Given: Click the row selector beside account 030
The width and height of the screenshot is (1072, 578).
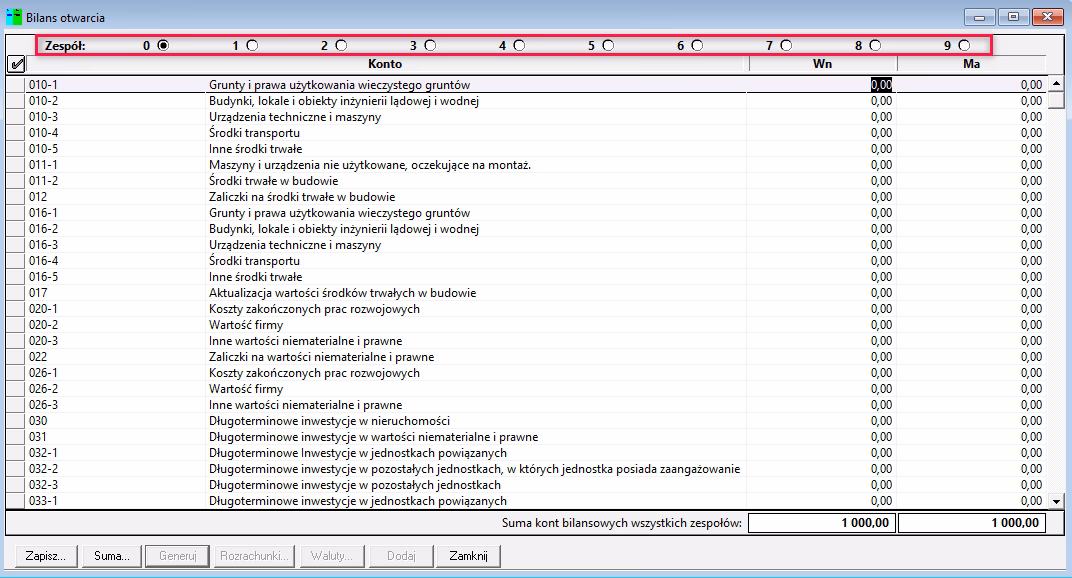Looking at the screenshot, I should [15, 421].
